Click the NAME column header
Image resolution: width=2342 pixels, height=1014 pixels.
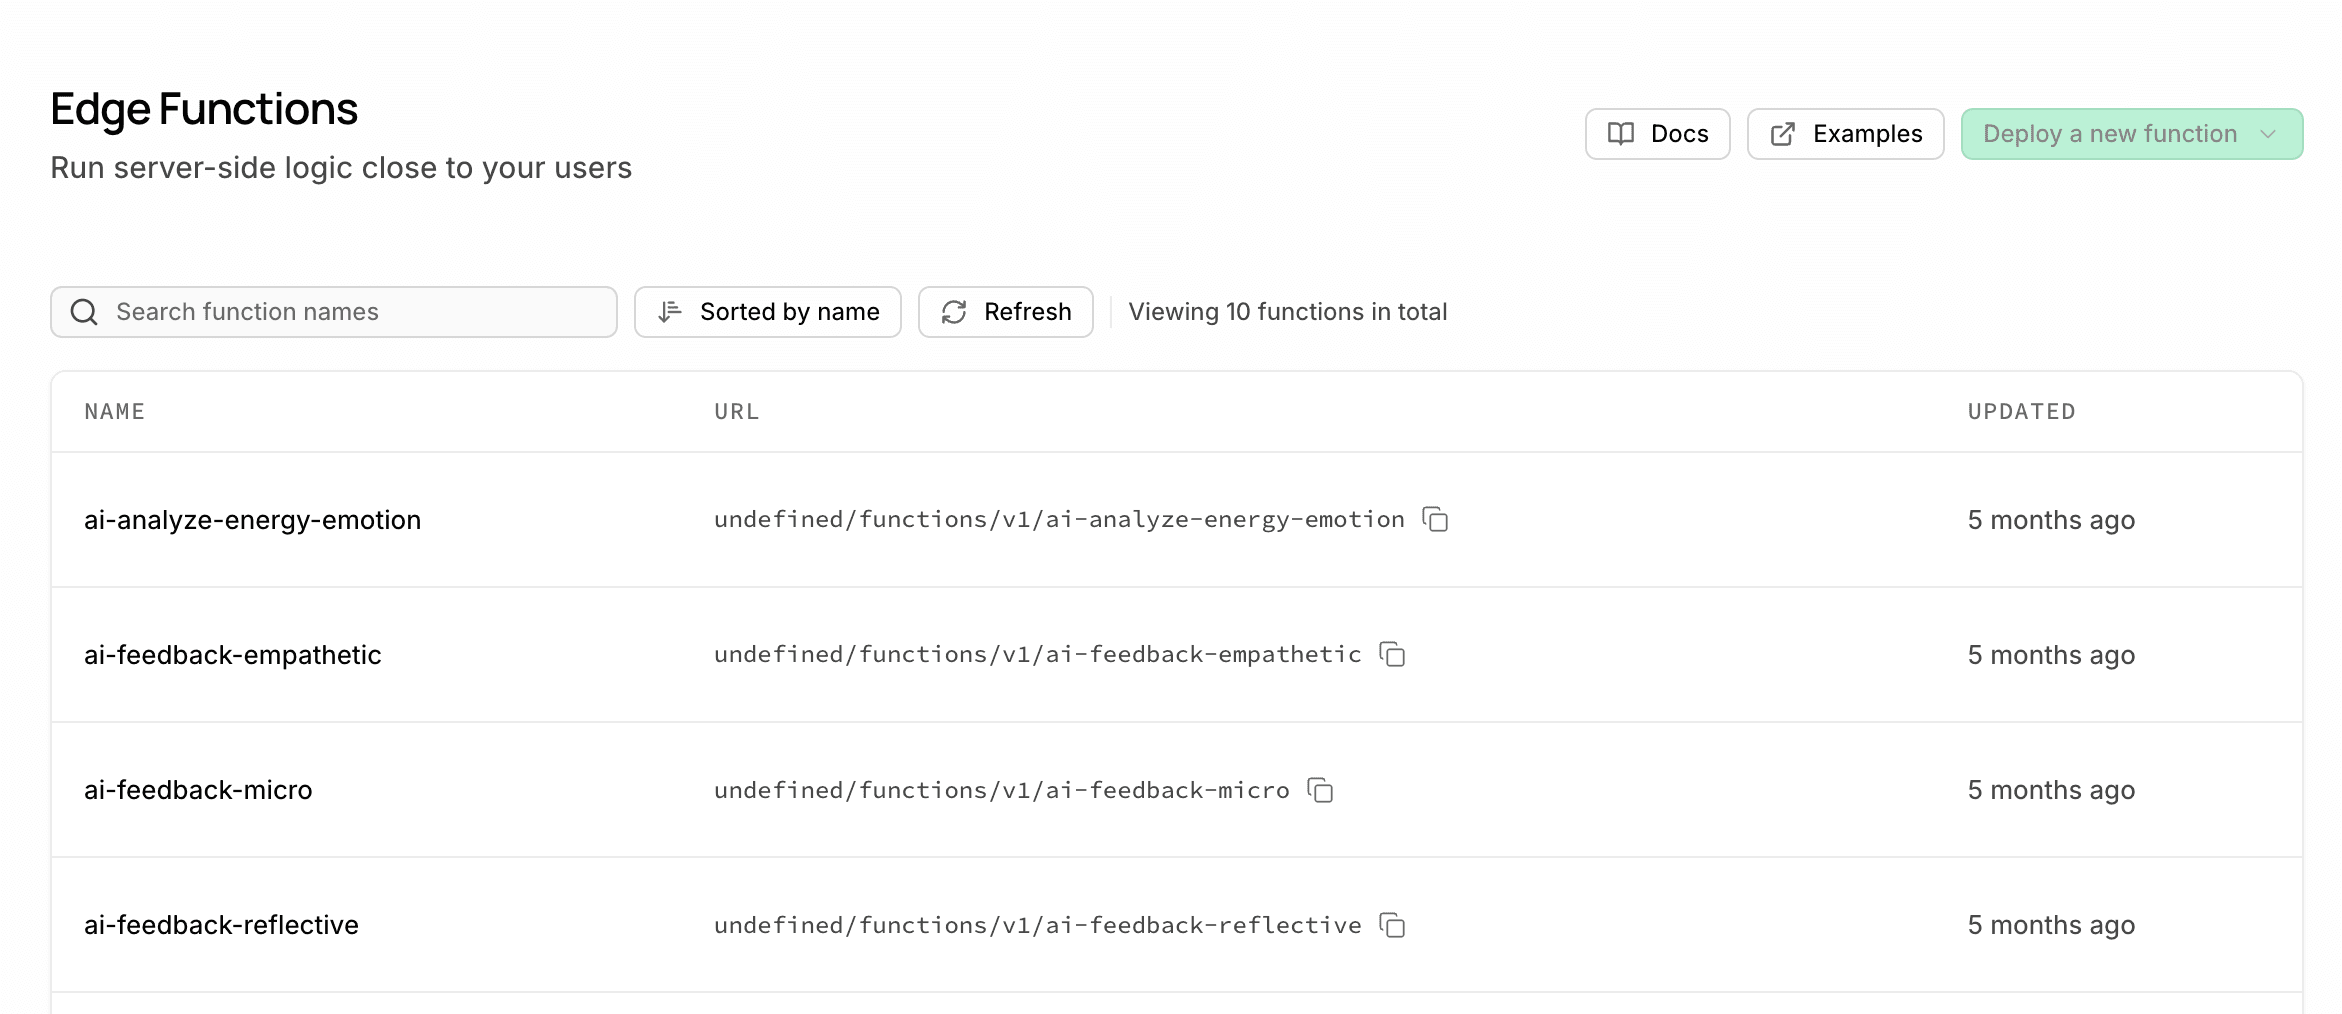click(x=115, y=411)
